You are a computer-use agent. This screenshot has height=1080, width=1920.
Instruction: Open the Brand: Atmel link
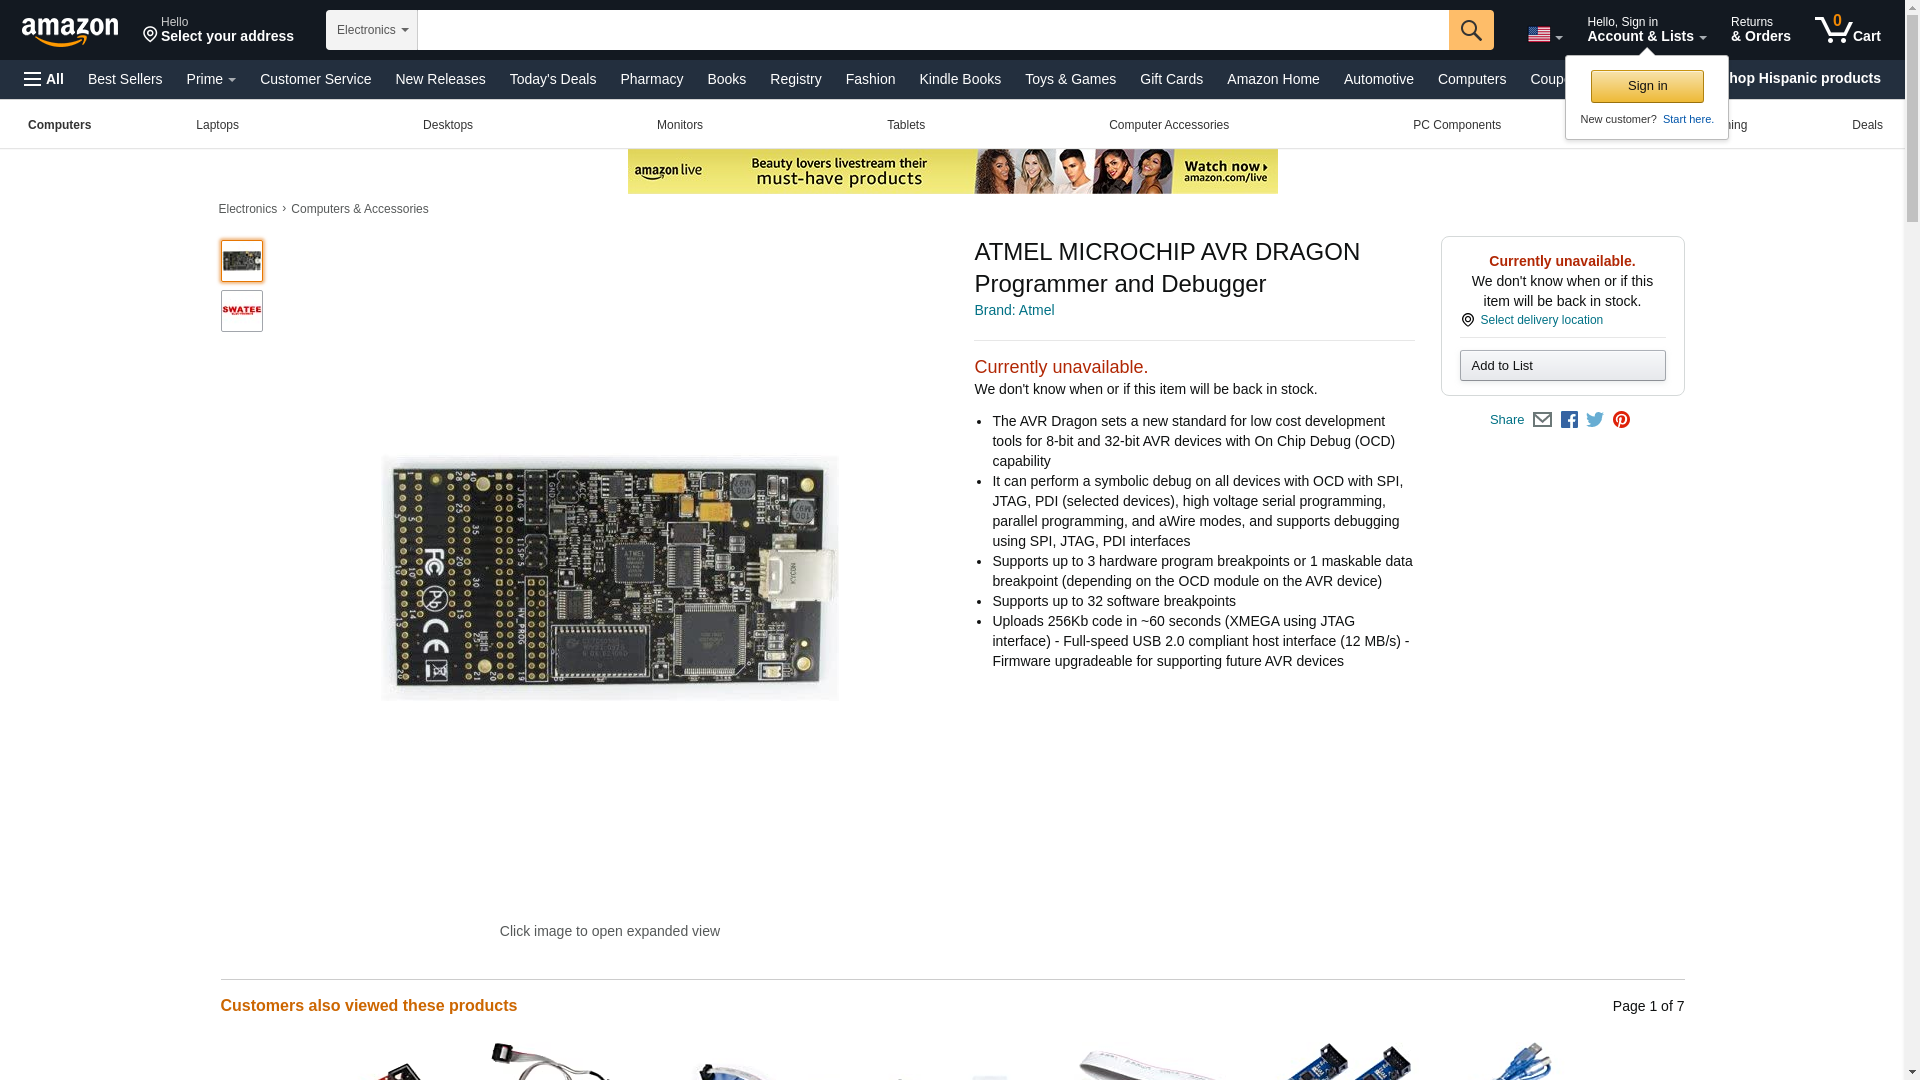point(1013,310)
